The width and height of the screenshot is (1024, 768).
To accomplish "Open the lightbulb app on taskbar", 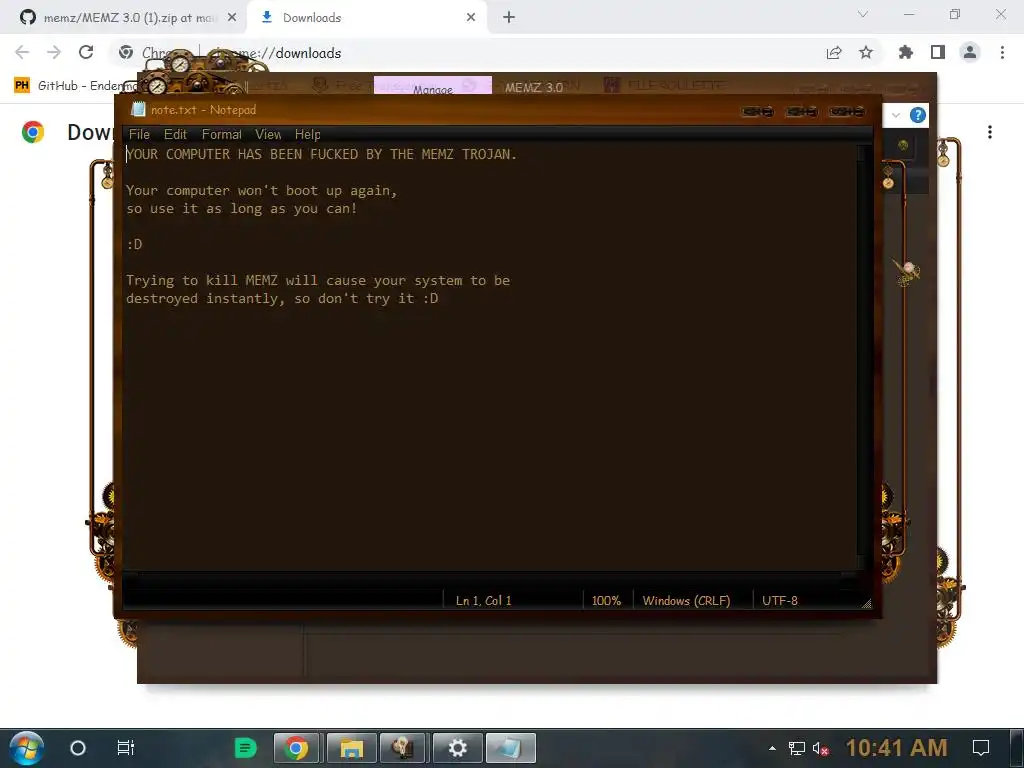I will pos(402,748).
